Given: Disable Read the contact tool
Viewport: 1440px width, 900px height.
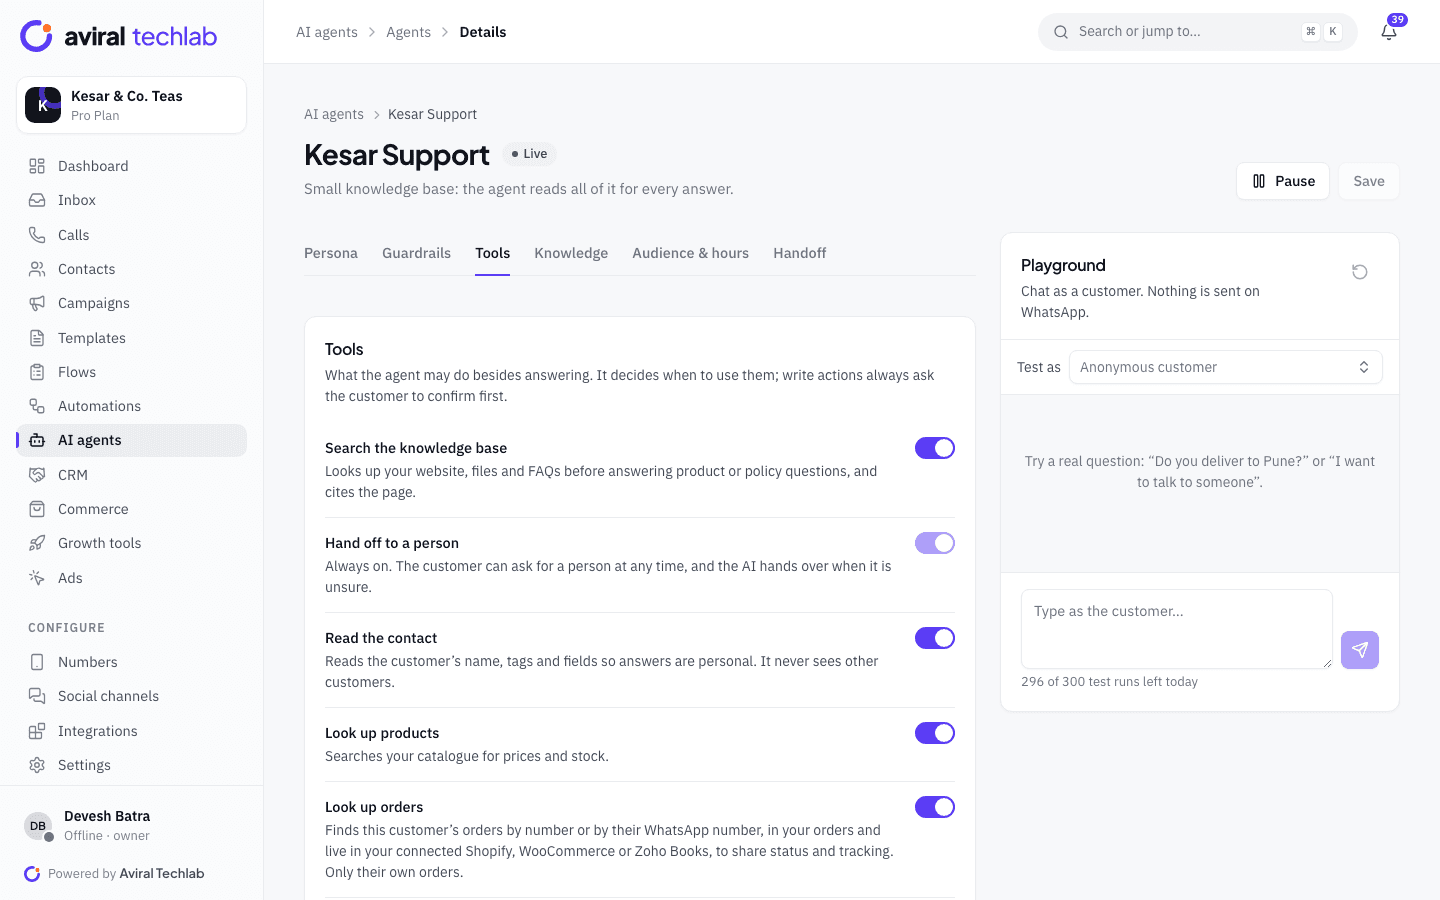Looking at the screenshot, I should tap(935, 638).
